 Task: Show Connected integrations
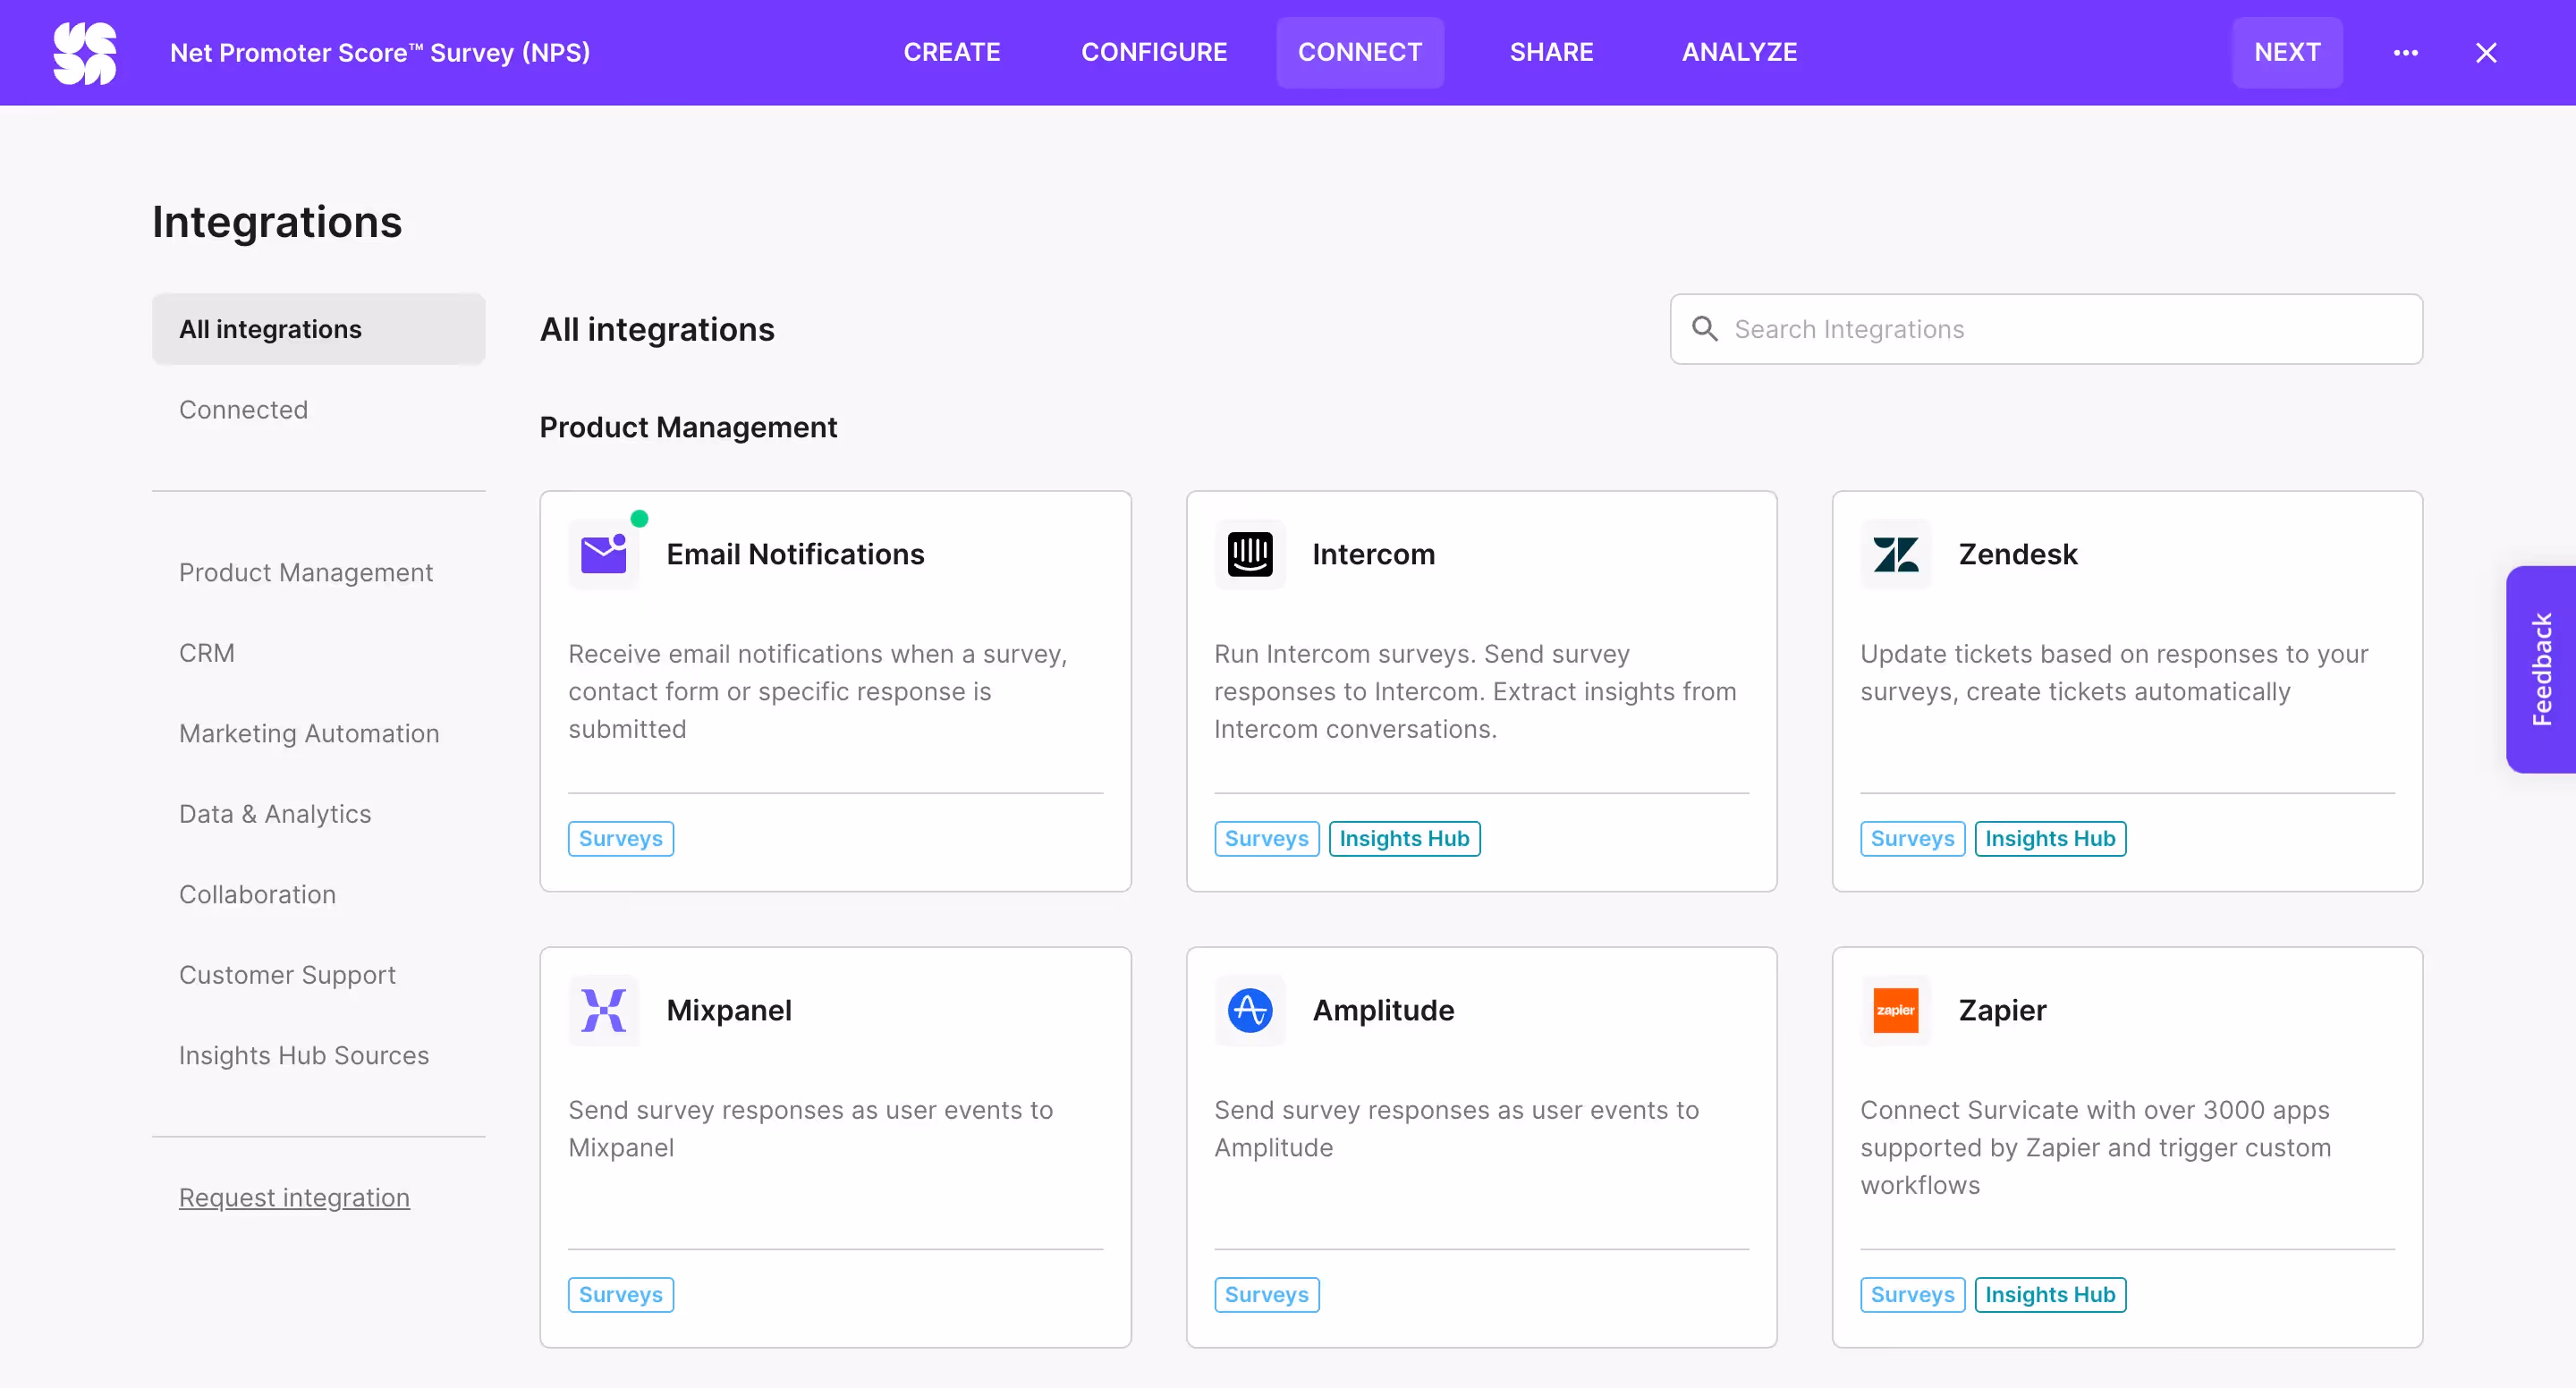pyautogui.click(x=243, y=410)
